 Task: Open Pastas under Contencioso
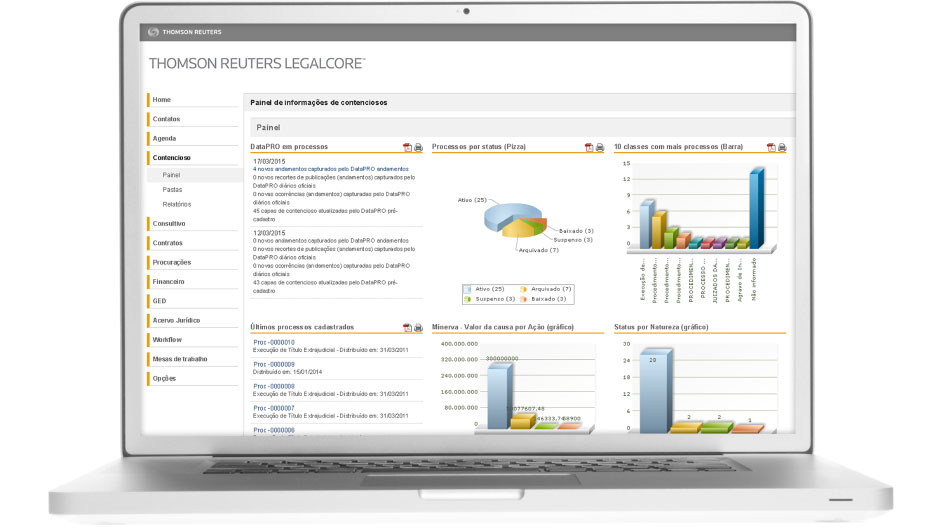click(172, 189)
